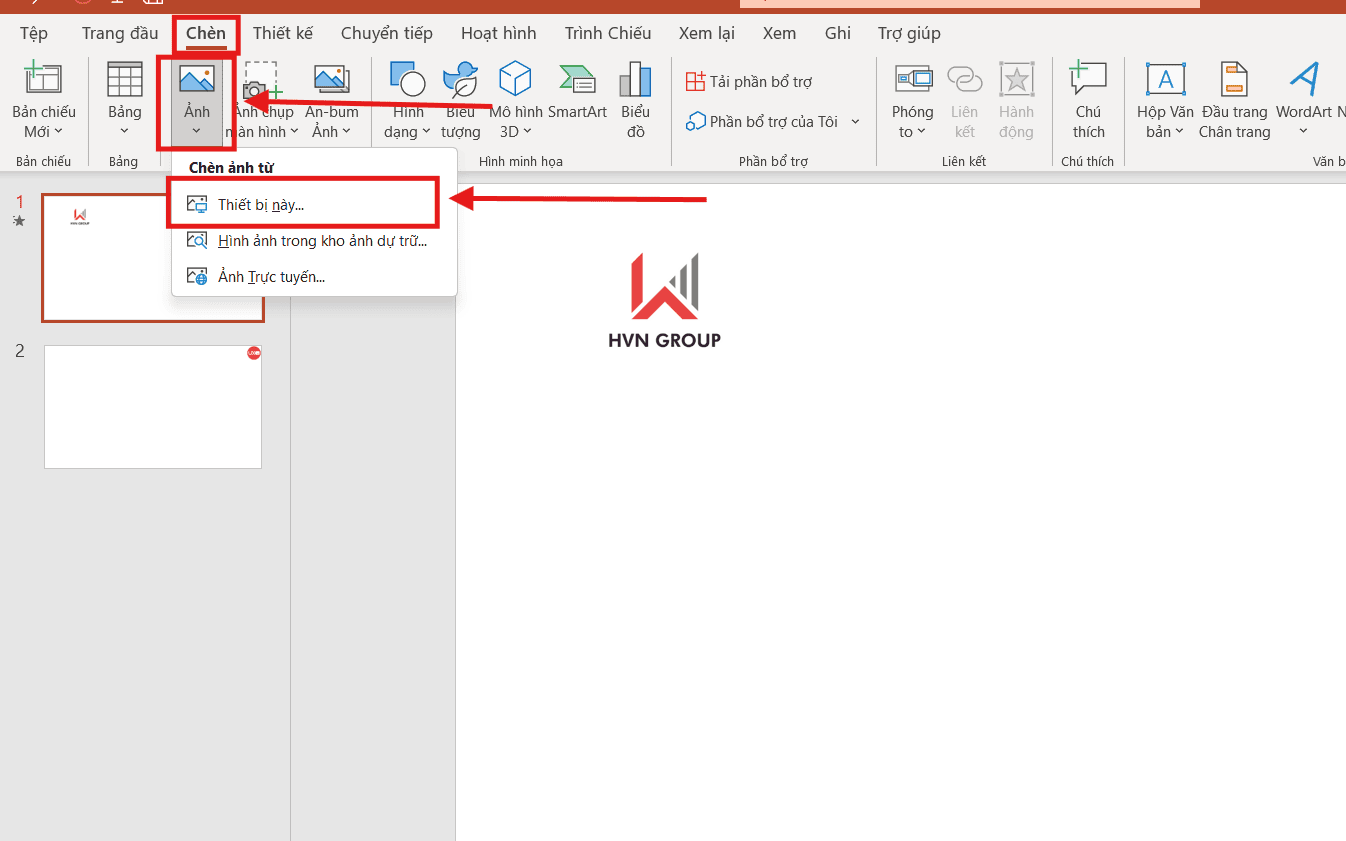Screen dimensions: 1346x841
Task: Insert a Hộp Văn bản text box
Action: [1165, 80]
